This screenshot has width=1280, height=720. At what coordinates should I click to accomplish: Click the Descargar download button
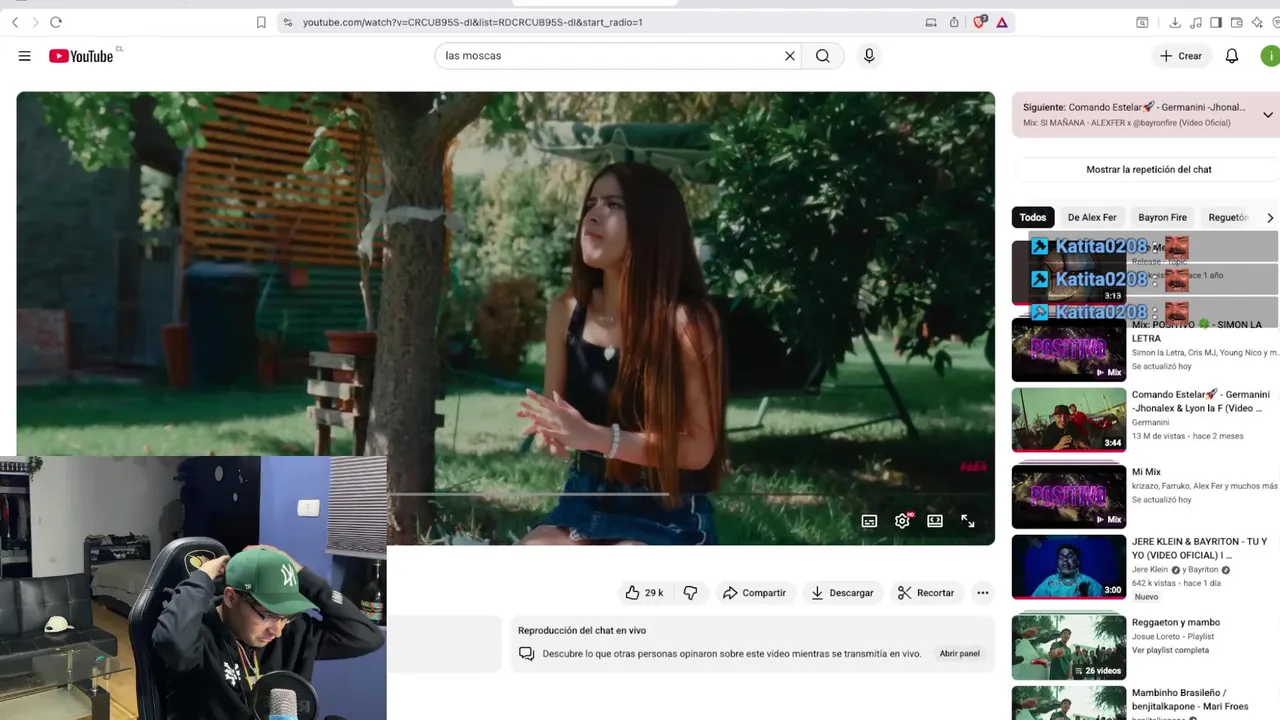[x=842, y=593]
